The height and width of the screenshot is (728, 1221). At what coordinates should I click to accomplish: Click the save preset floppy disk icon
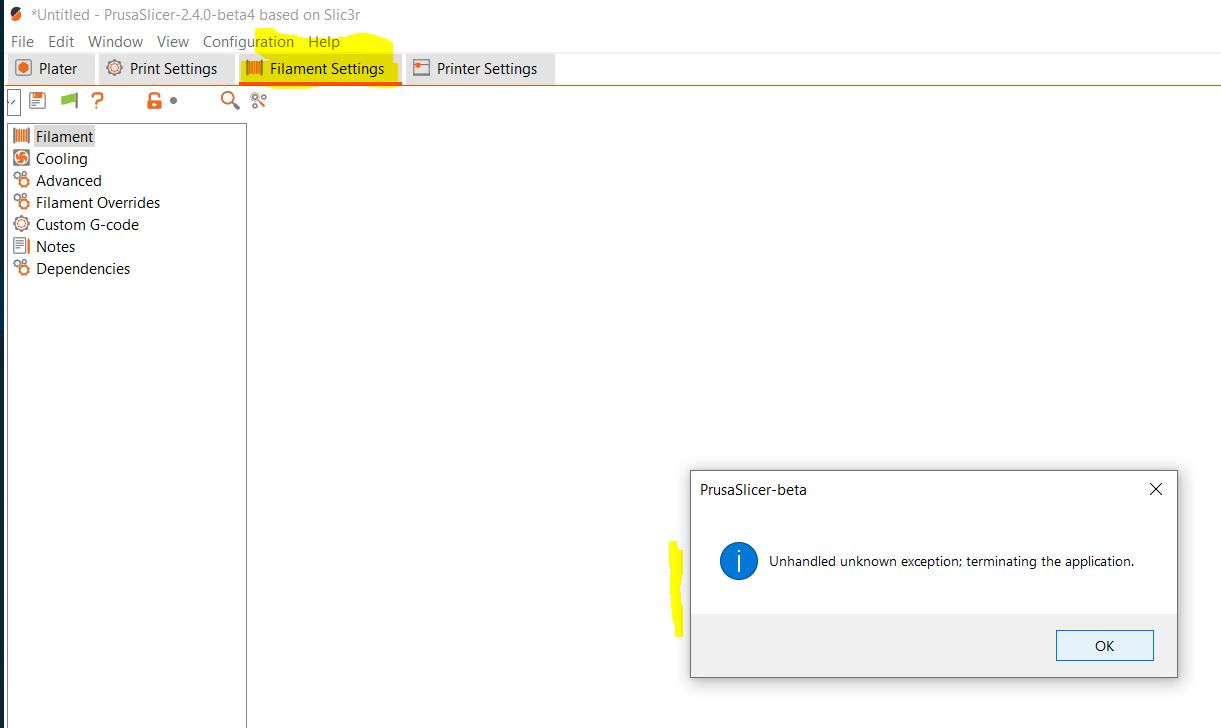pyautogui.click(x=37, y=100)
